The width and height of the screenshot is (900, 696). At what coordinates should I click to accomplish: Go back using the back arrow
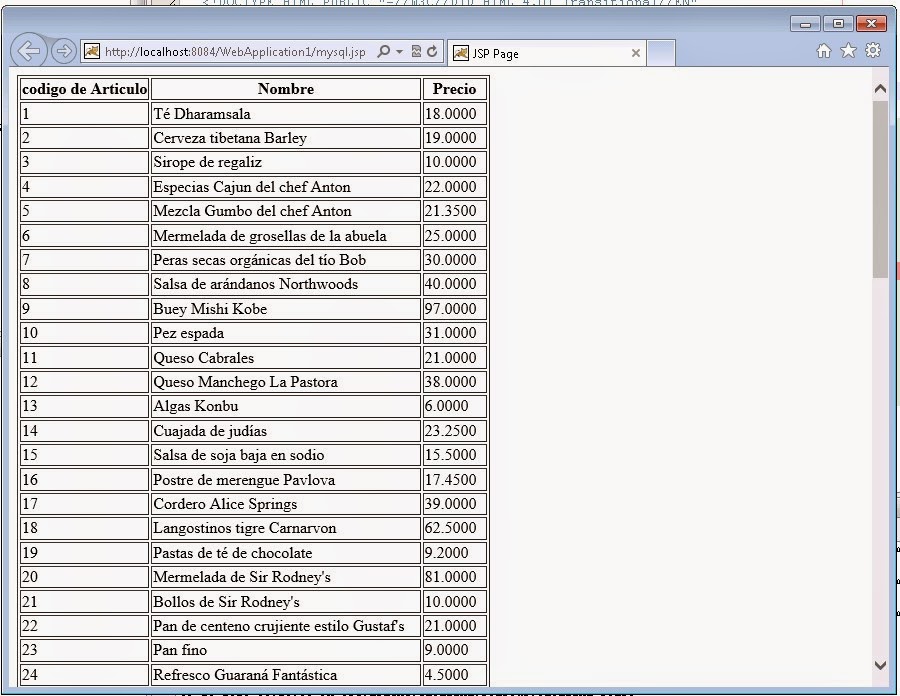click(x=28, y=50)
